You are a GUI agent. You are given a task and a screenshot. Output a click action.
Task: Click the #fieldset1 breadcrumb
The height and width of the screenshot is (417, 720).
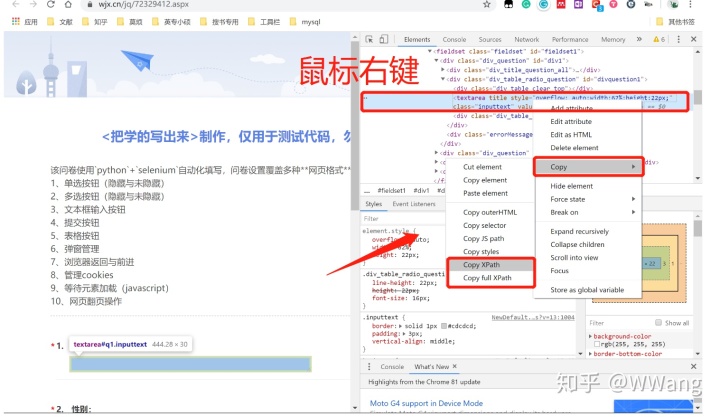[x=391, y=190]
